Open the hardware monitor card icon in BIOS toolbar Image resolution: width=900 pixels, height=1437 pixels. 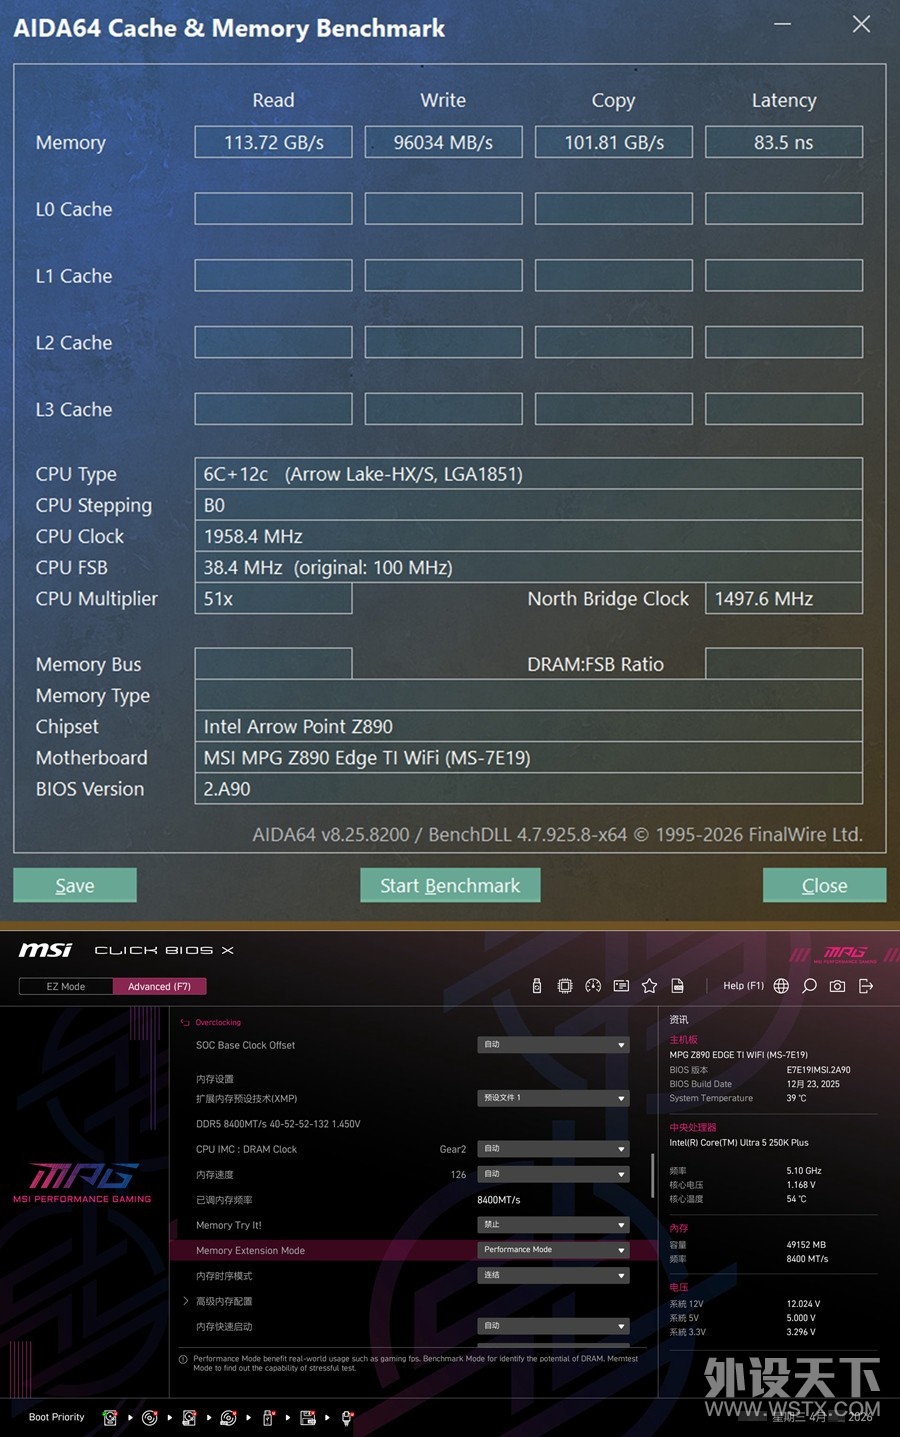[x=621, y=986]
